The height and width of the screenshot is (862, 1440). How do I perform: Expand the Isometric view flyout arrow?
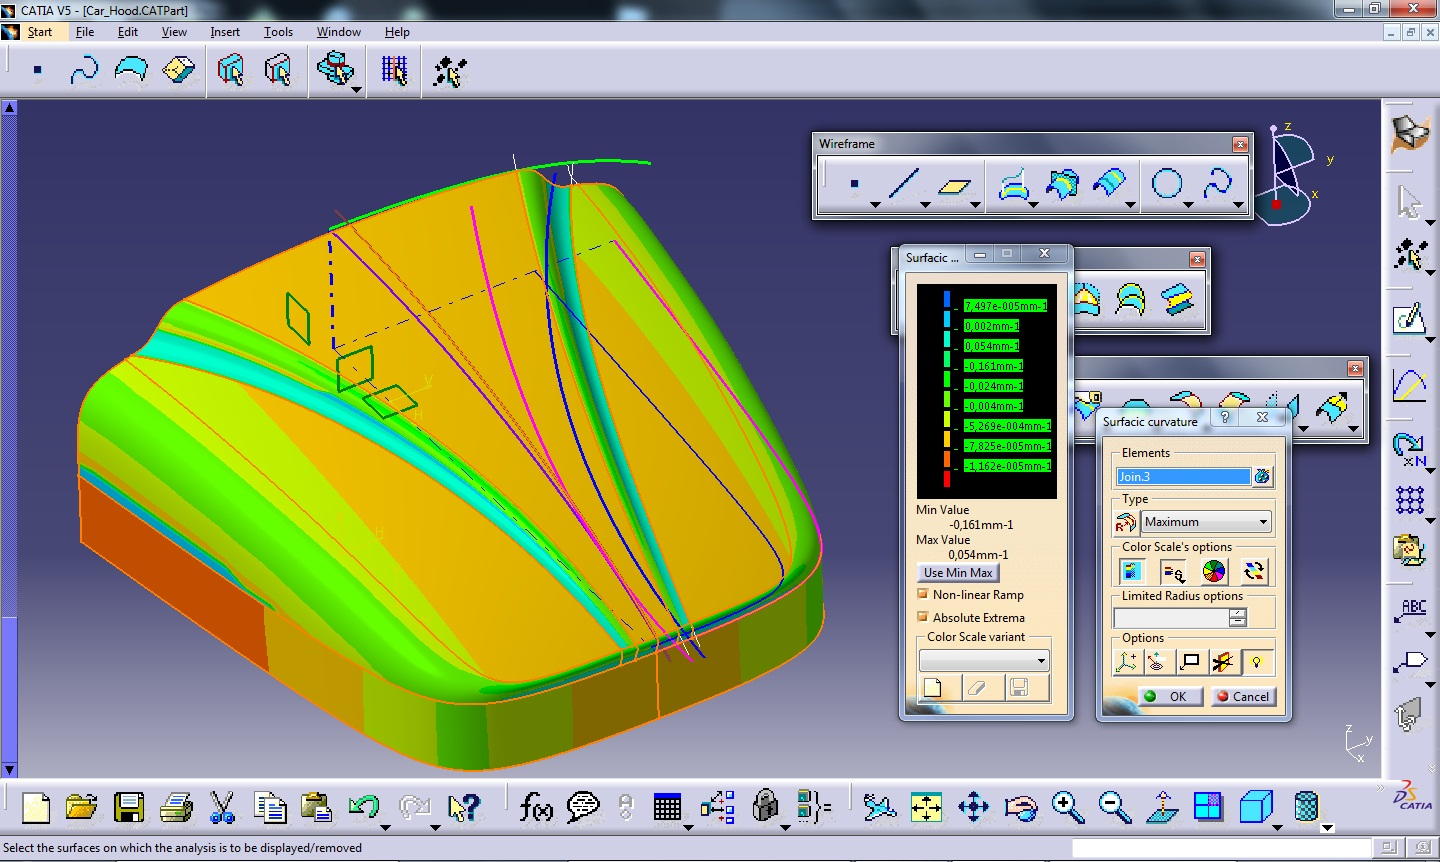click(1277, 827)
